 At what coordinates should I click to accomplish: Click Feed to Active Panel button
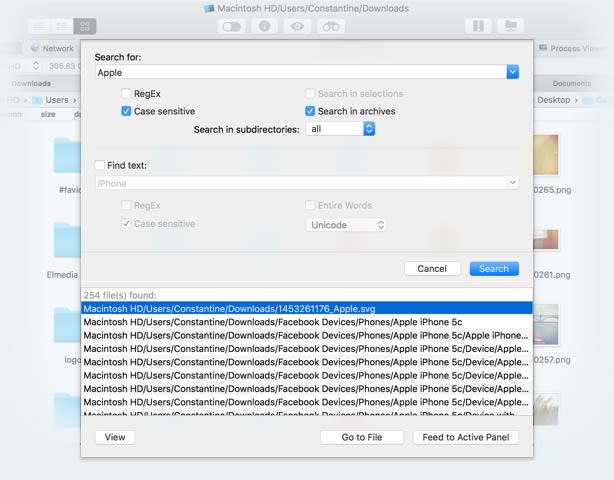[x=466, y=437]
